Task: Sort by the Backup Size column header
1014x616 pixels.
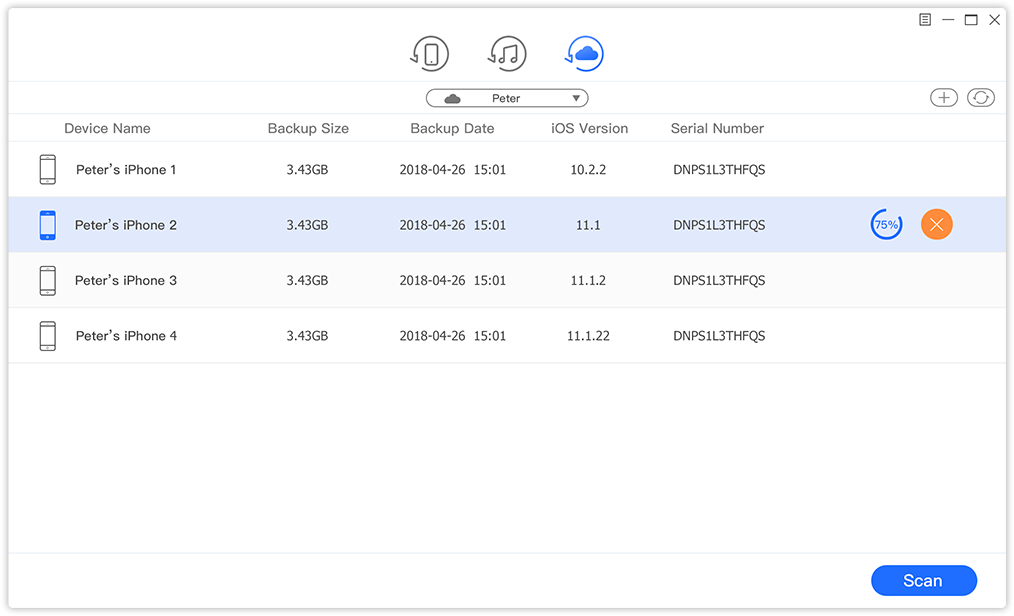Action: (308, 129)
